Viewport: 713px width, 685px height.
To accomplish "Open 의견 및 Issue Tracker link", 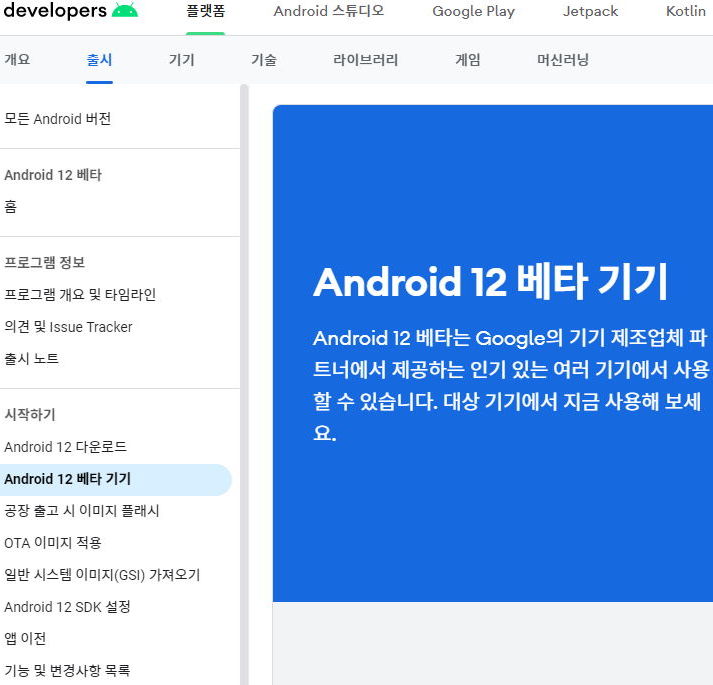I will (x=68, y=327).
